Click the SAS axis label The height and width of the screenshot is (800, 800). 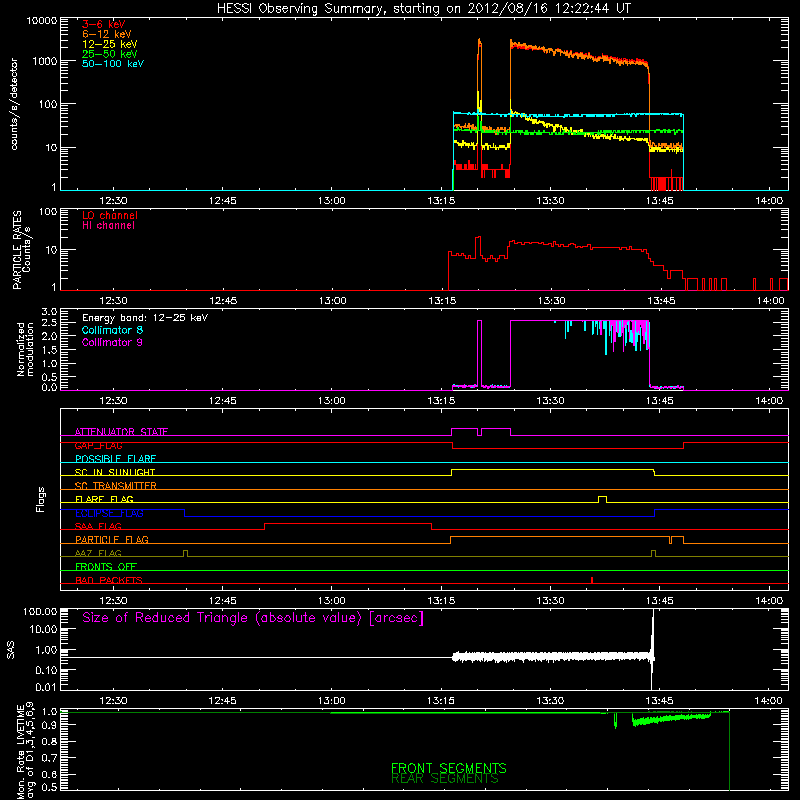11,650
